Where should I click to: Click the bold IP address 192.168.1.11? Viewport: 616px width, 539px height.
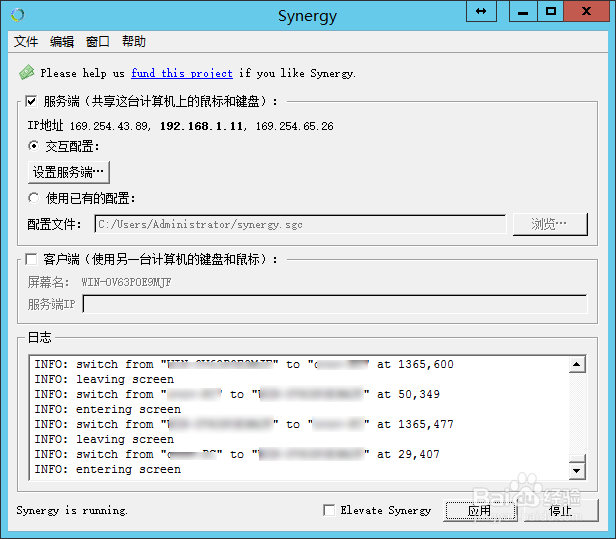point(201,126)
